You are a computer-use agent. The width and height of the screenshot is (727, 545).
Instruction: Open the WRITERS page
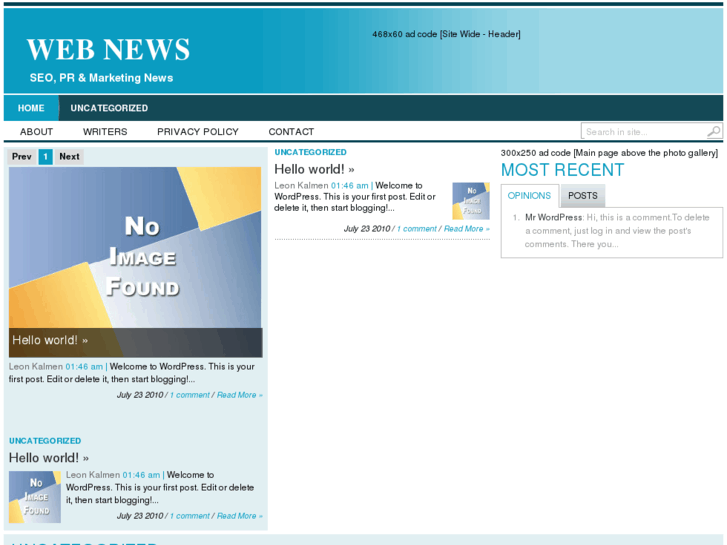click(x=105, y=132)
